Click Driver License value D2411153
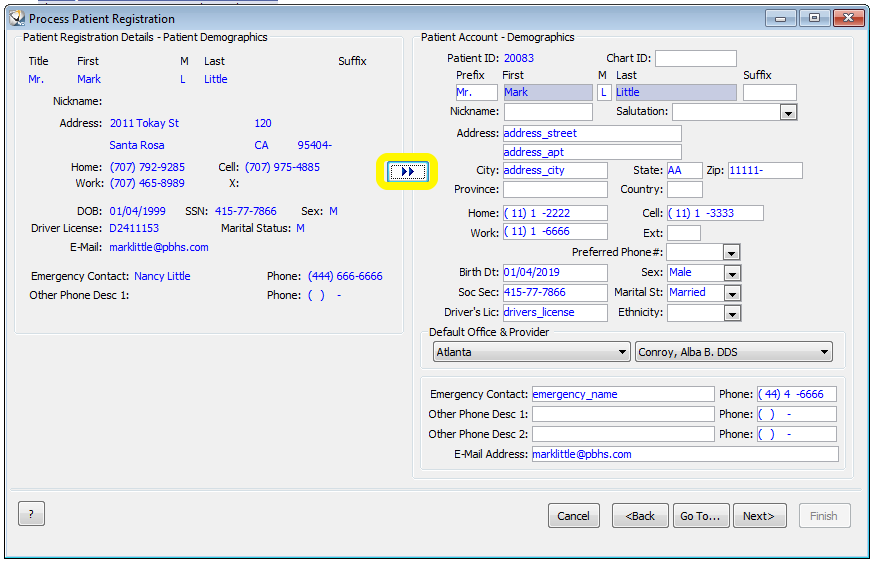Image resolution: width=872 pixels, height=562 pixels. point(134,228)
